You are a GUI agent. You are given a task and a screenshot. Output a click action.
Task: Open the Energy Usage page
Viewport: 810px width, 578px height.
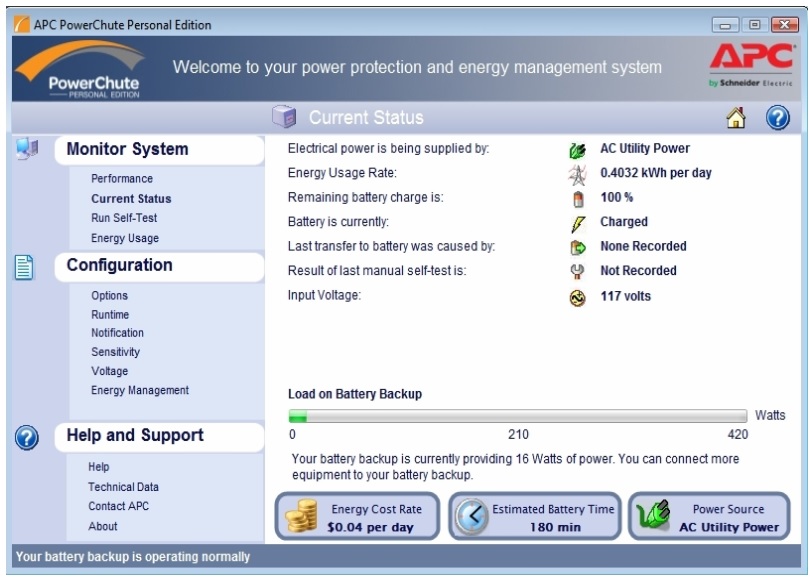[125, 238]
